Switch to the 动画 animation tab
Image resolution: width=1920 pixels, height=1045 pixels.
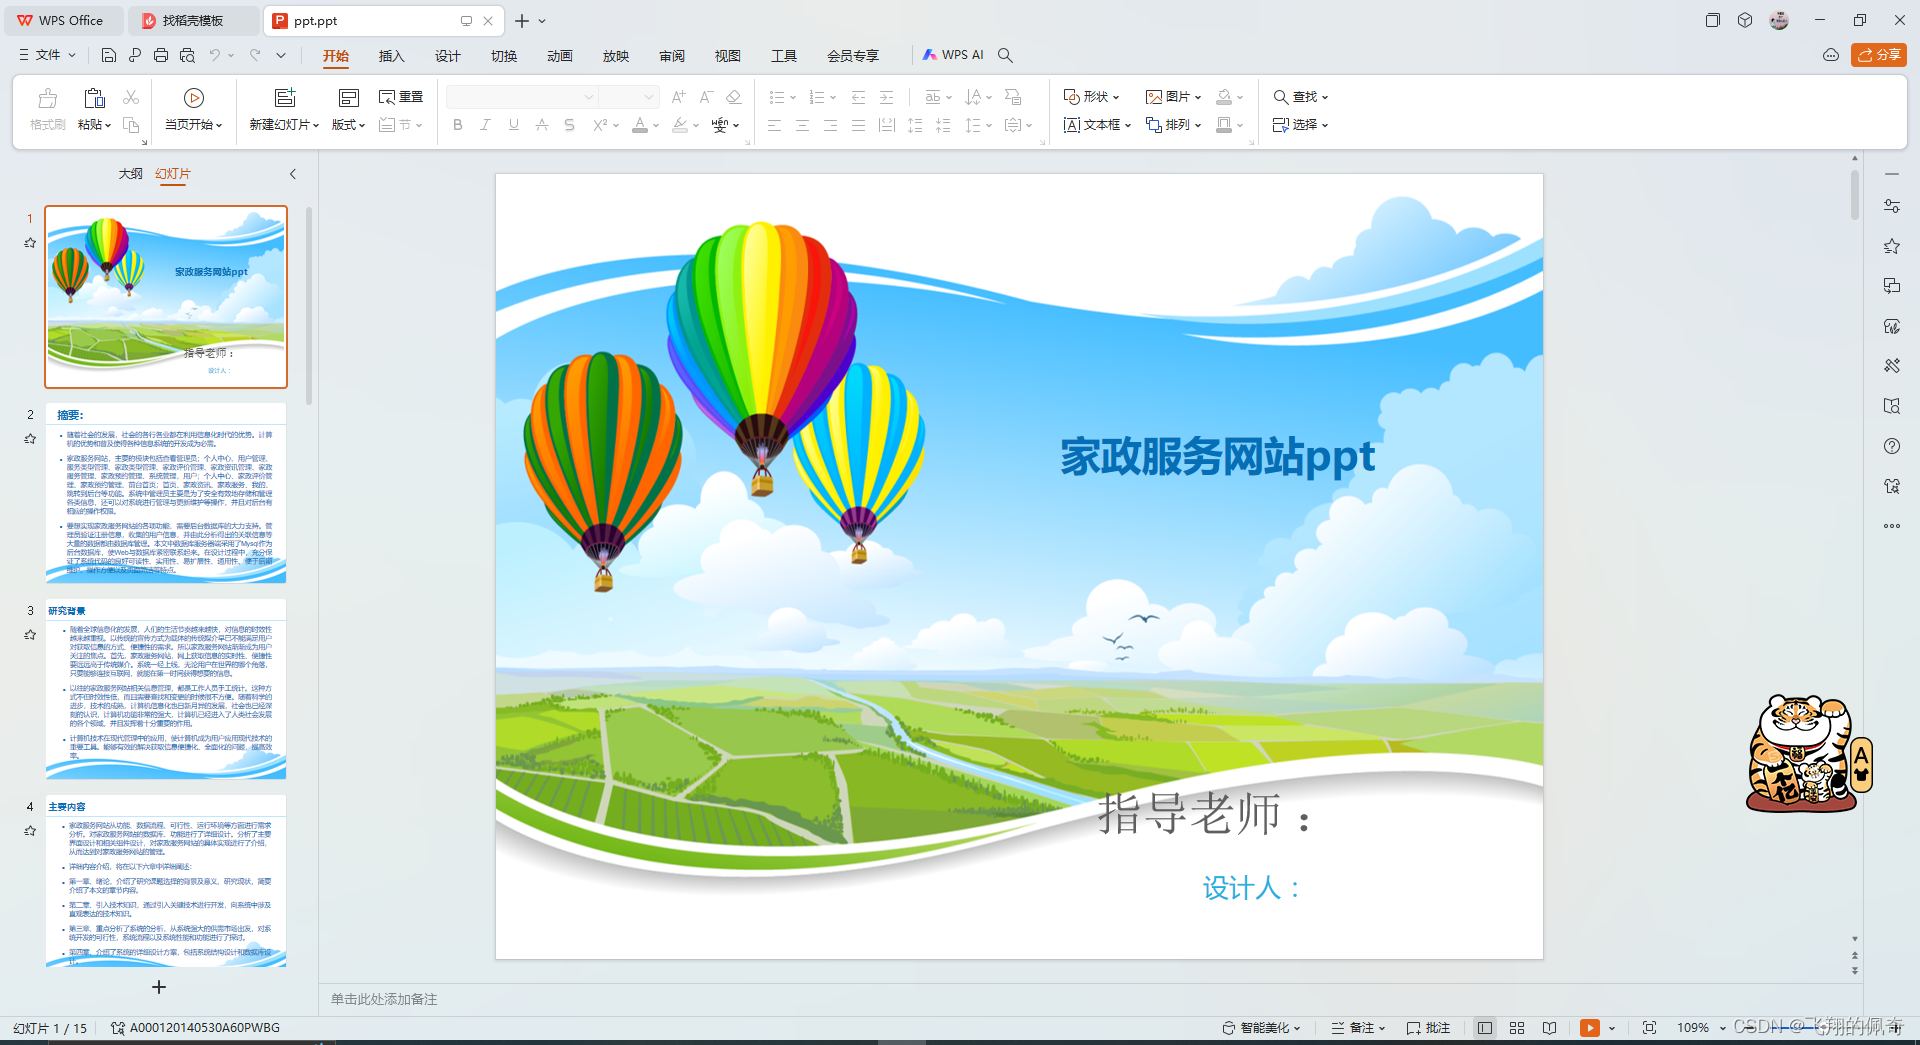pyautogui.click(x=560, y=56)
